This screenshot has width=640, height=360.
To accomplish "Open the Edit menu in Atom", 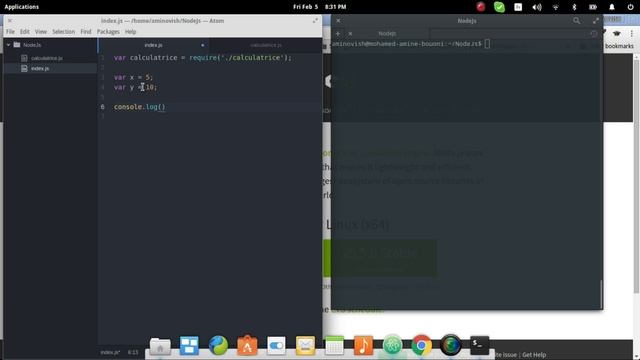I will (x=25, y=31).
